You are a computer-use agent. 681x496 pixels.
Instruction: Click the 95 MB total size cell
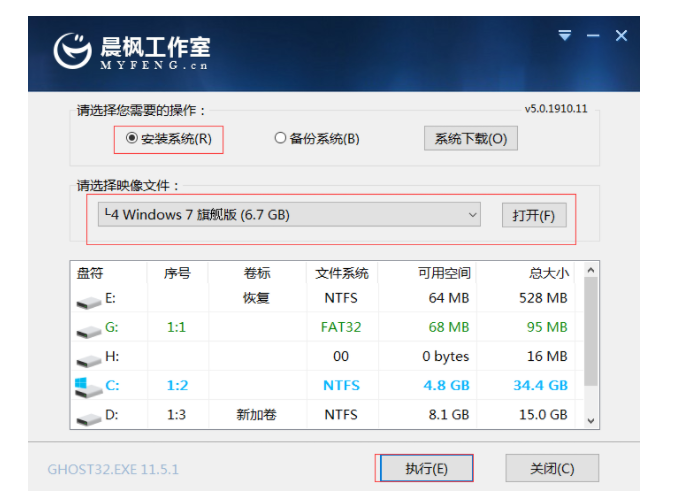547,327
